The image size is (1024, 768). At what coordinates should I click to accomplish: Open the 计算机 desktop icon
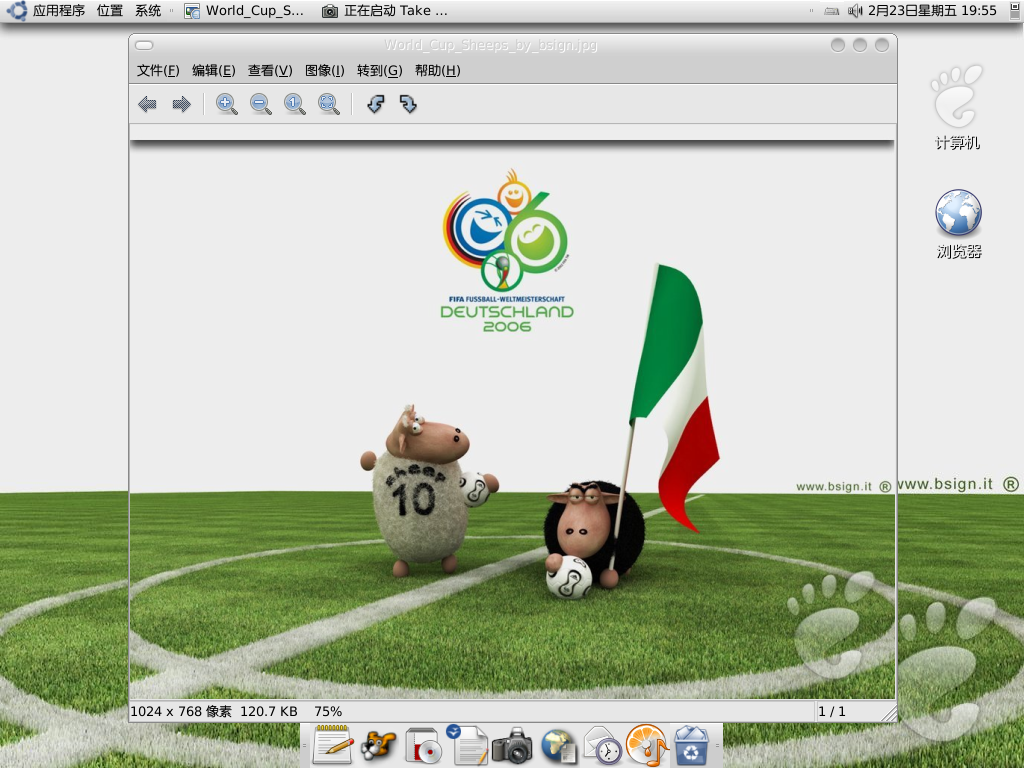click(x=957, y=107)
